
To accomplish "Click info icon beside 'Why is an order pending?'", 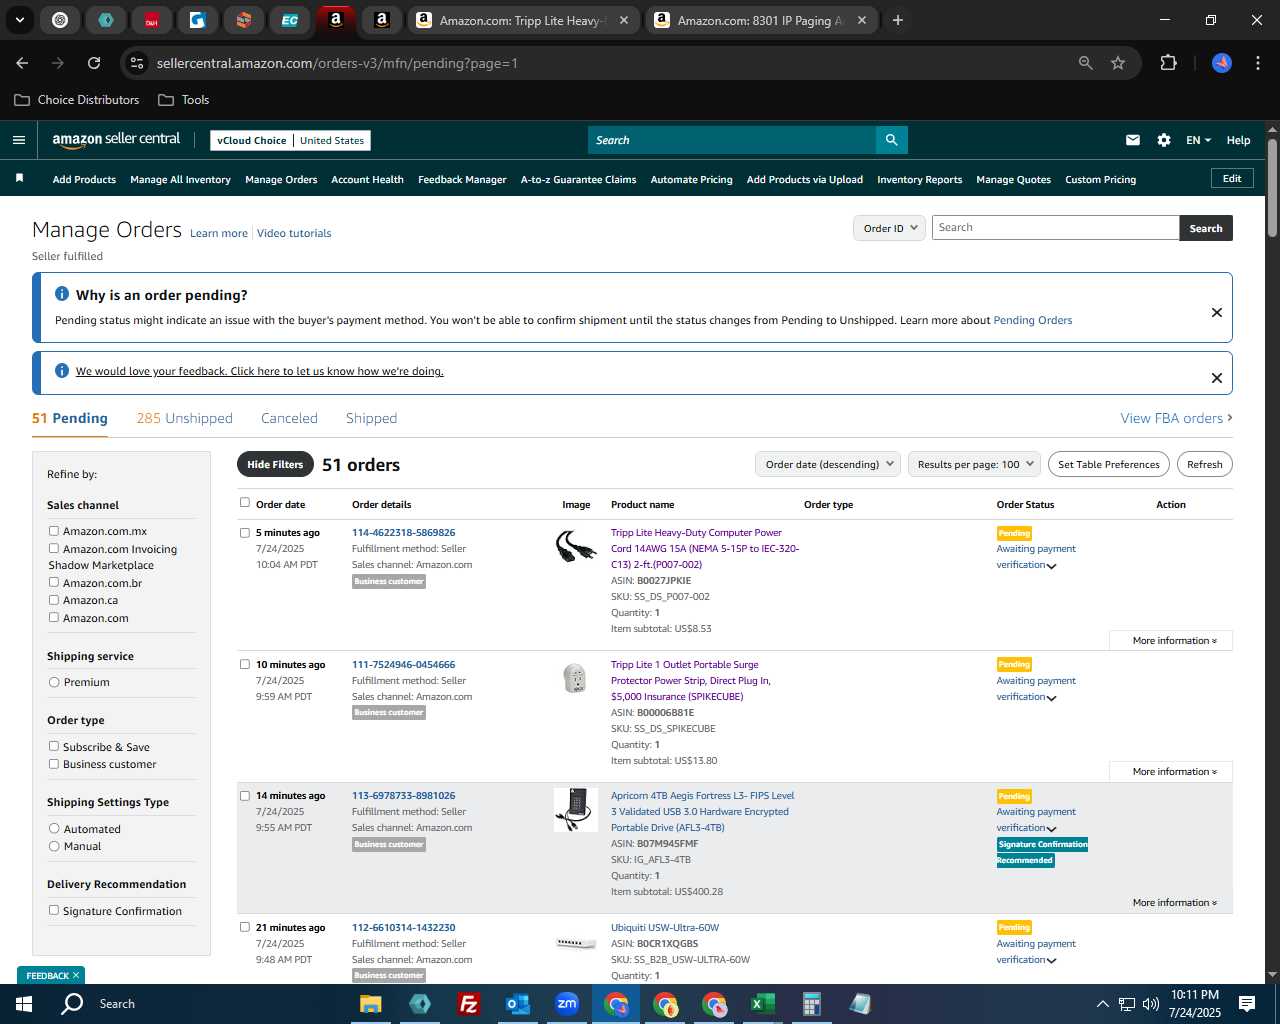I will (x=62, y=294).
